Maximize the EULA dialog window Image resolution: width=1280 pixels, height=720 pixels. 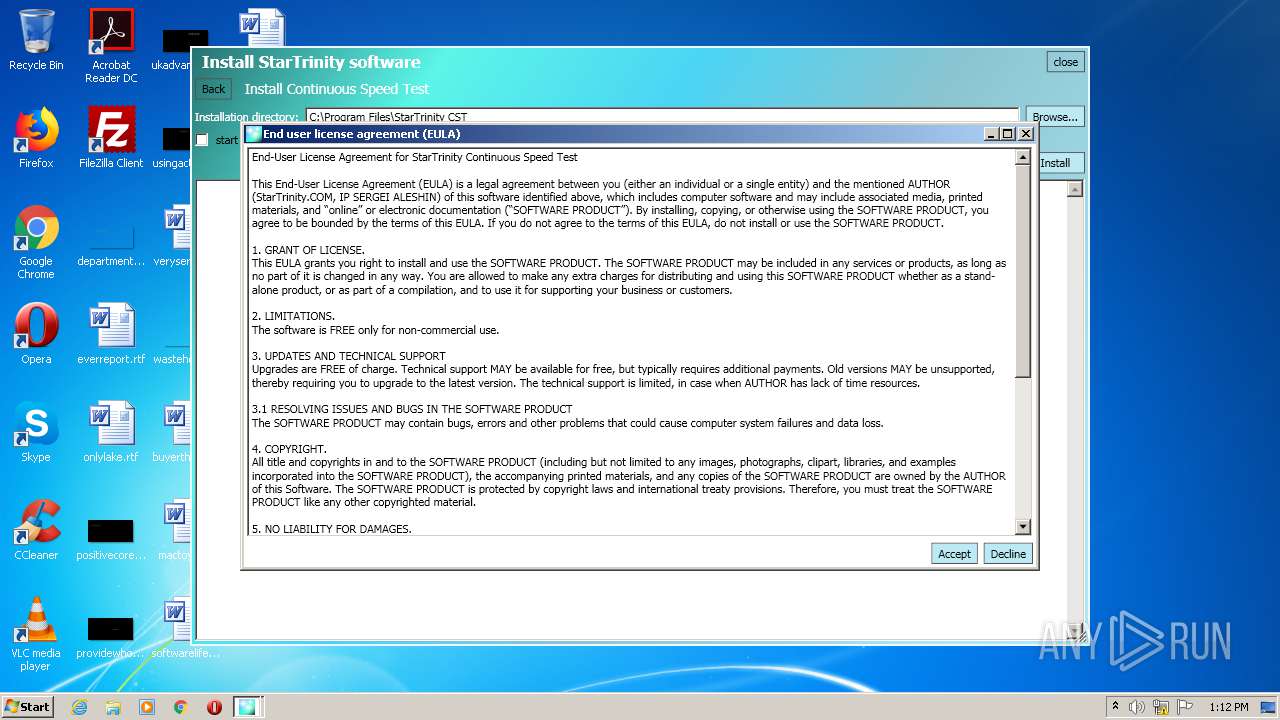pyautogui.click(x=1007, y=134)
